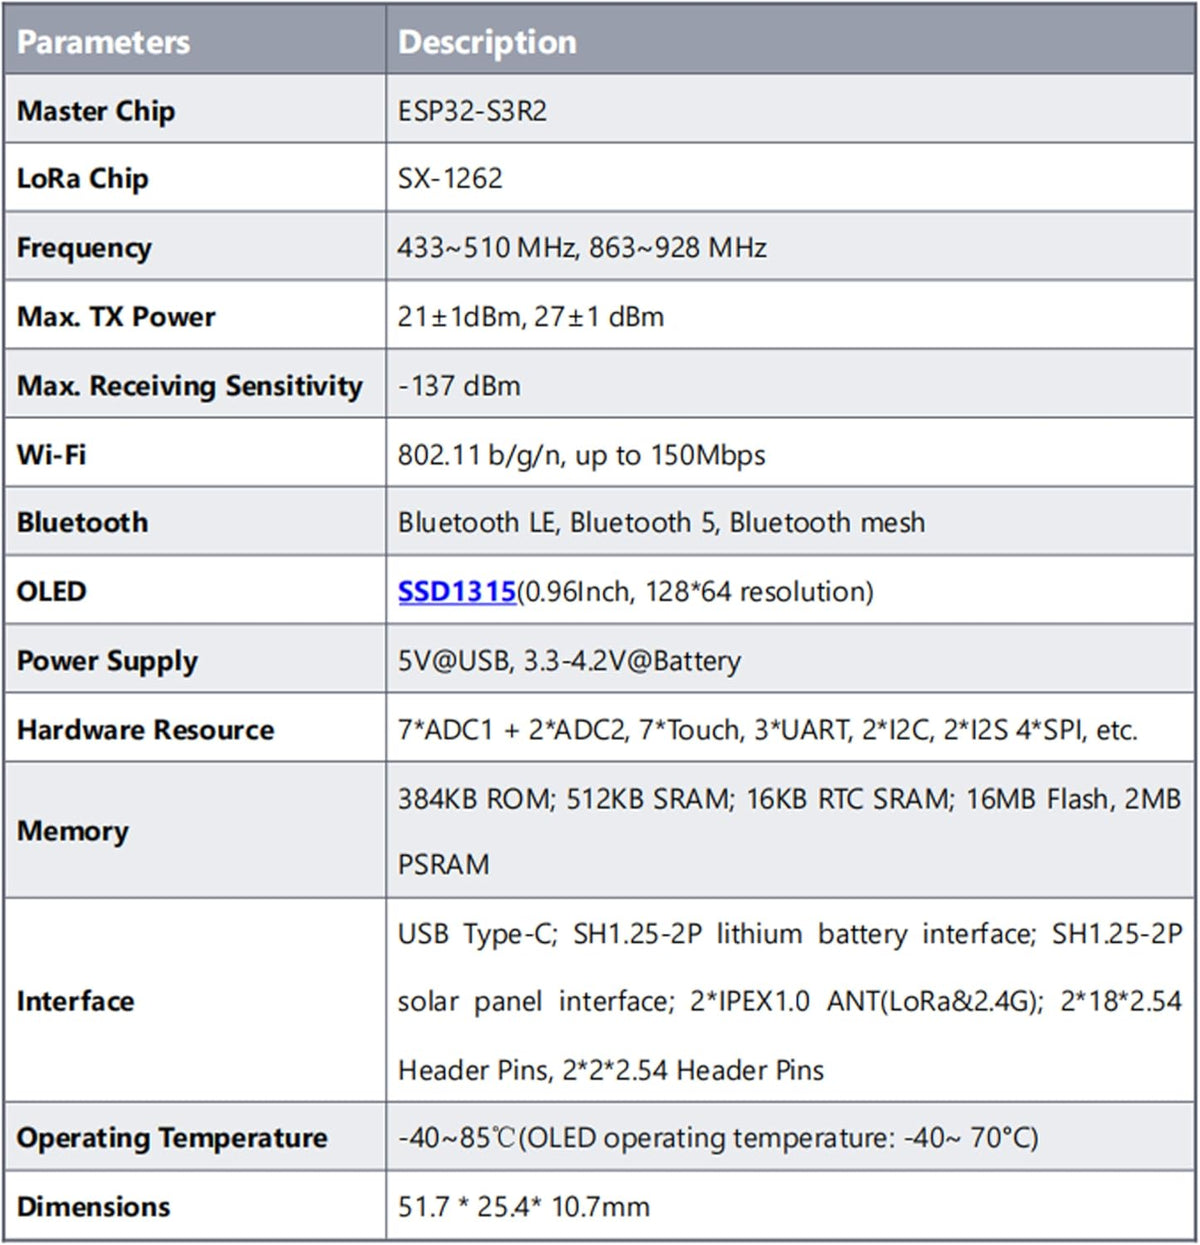The image size is (1200, 1245).
Task: Click the -40~85℃ temperature value
Action: (x=718, y=1138)
